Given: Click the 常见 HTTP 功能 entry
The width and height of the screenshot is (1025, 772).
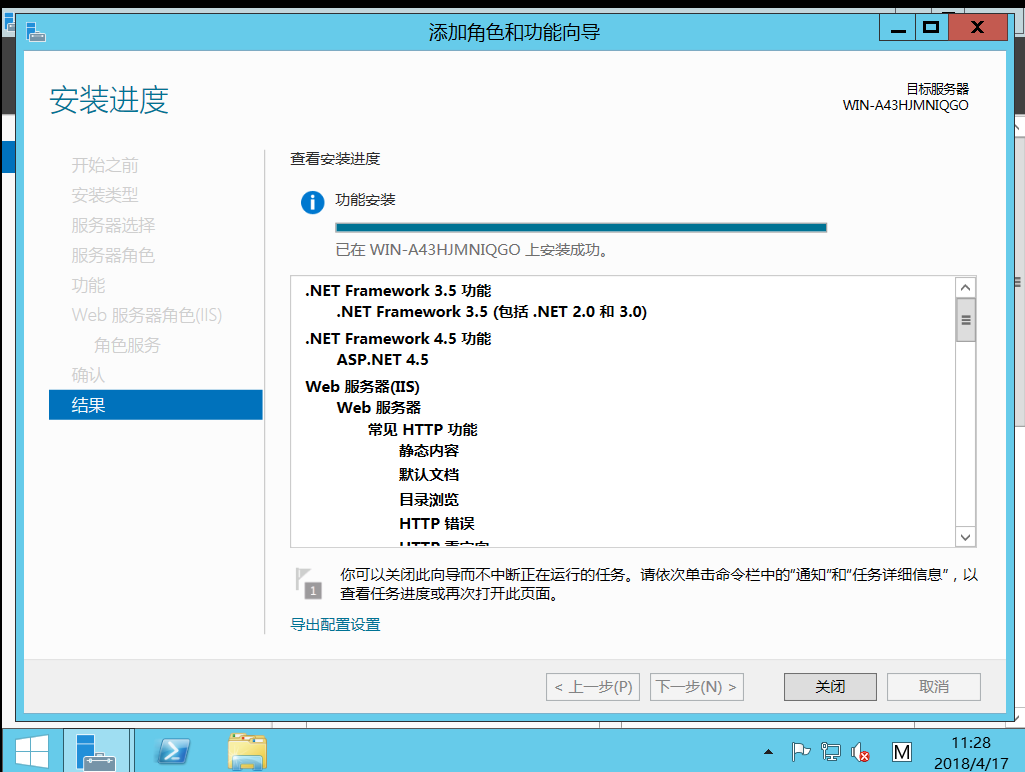Looking at the screenshot, I should point(422,429).
